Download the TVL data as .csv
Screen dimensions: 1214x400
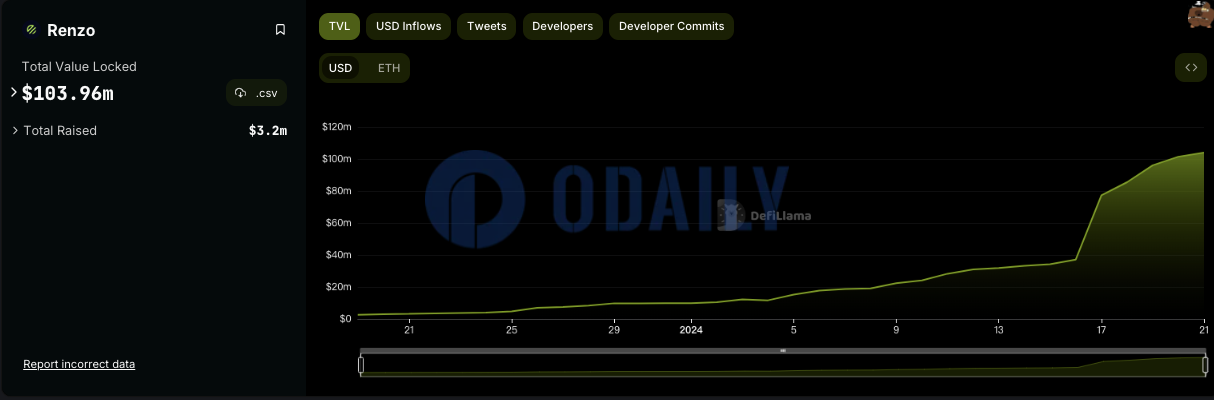pos(257,93)
